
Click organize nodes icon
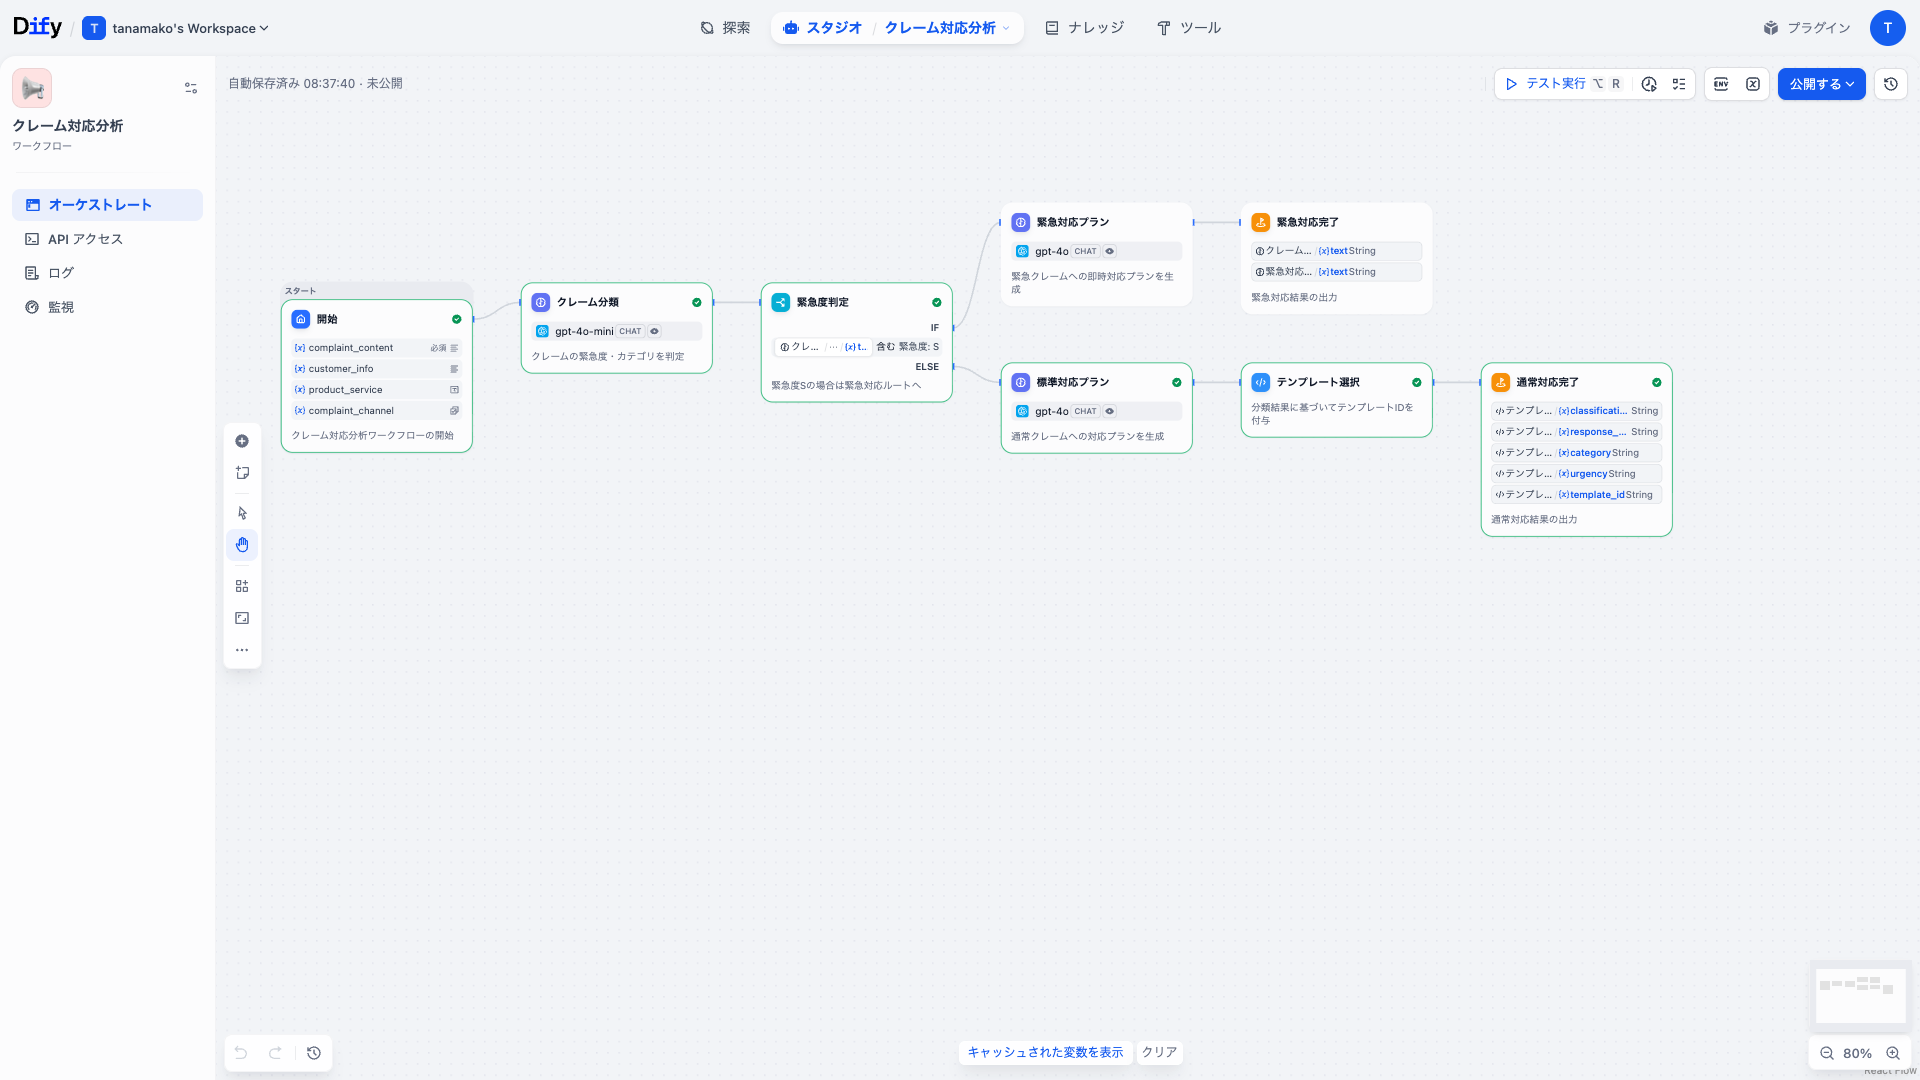click(x=242, y=586)
